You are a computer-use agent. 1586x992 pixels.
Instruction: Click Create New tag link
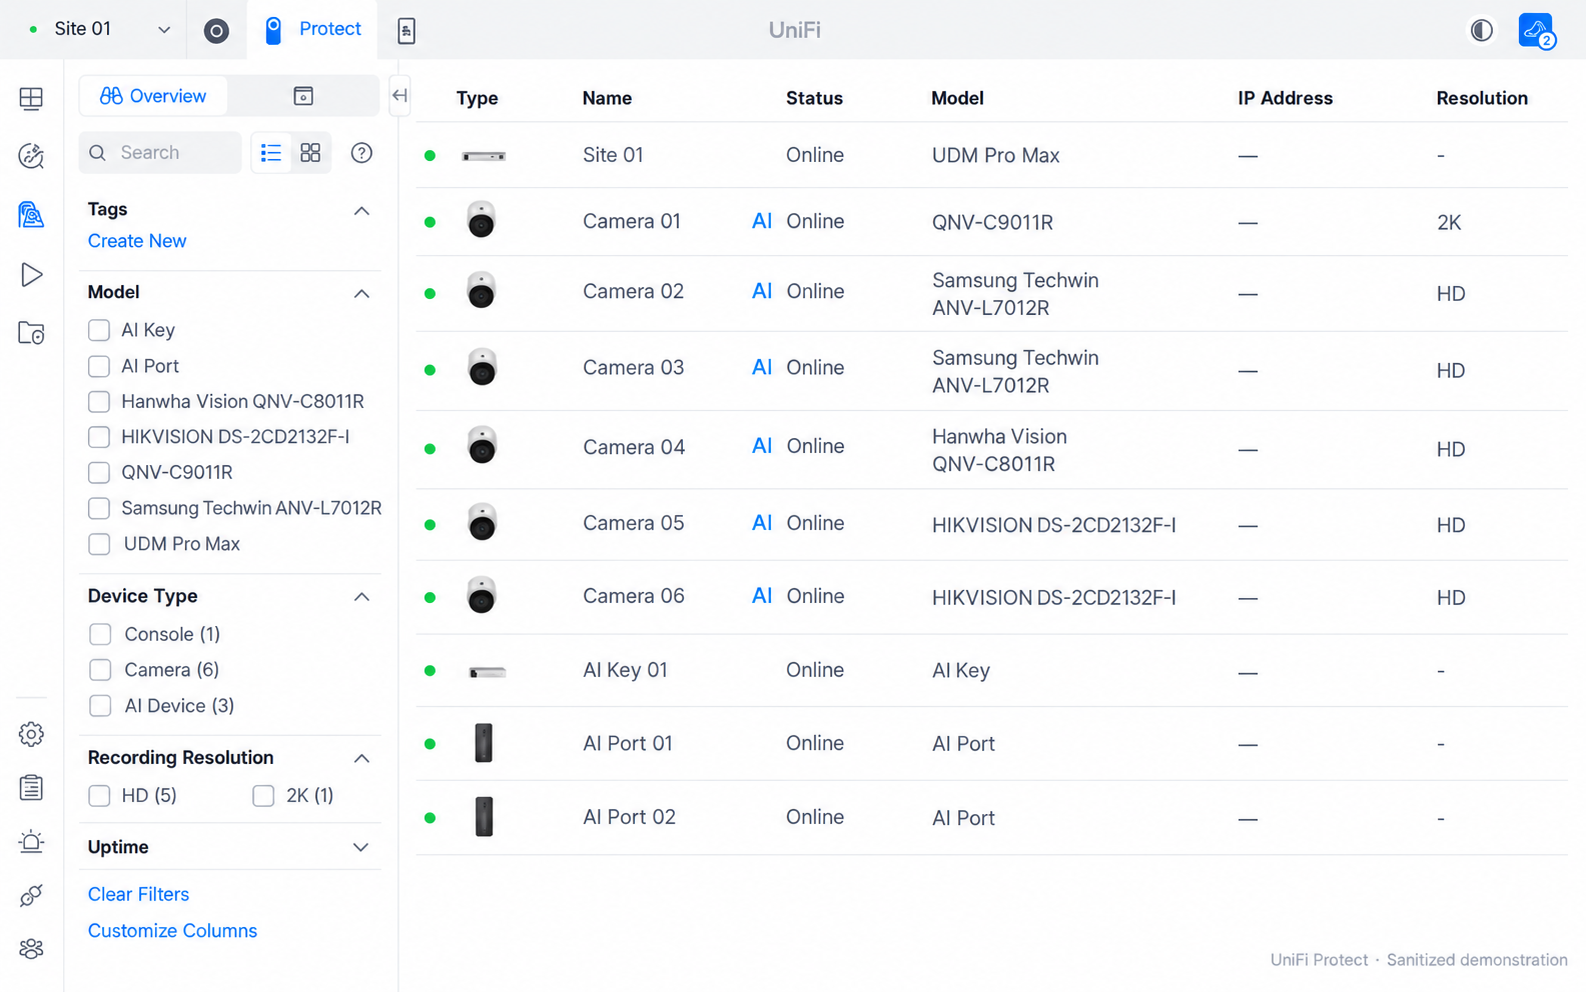[137, 241]
